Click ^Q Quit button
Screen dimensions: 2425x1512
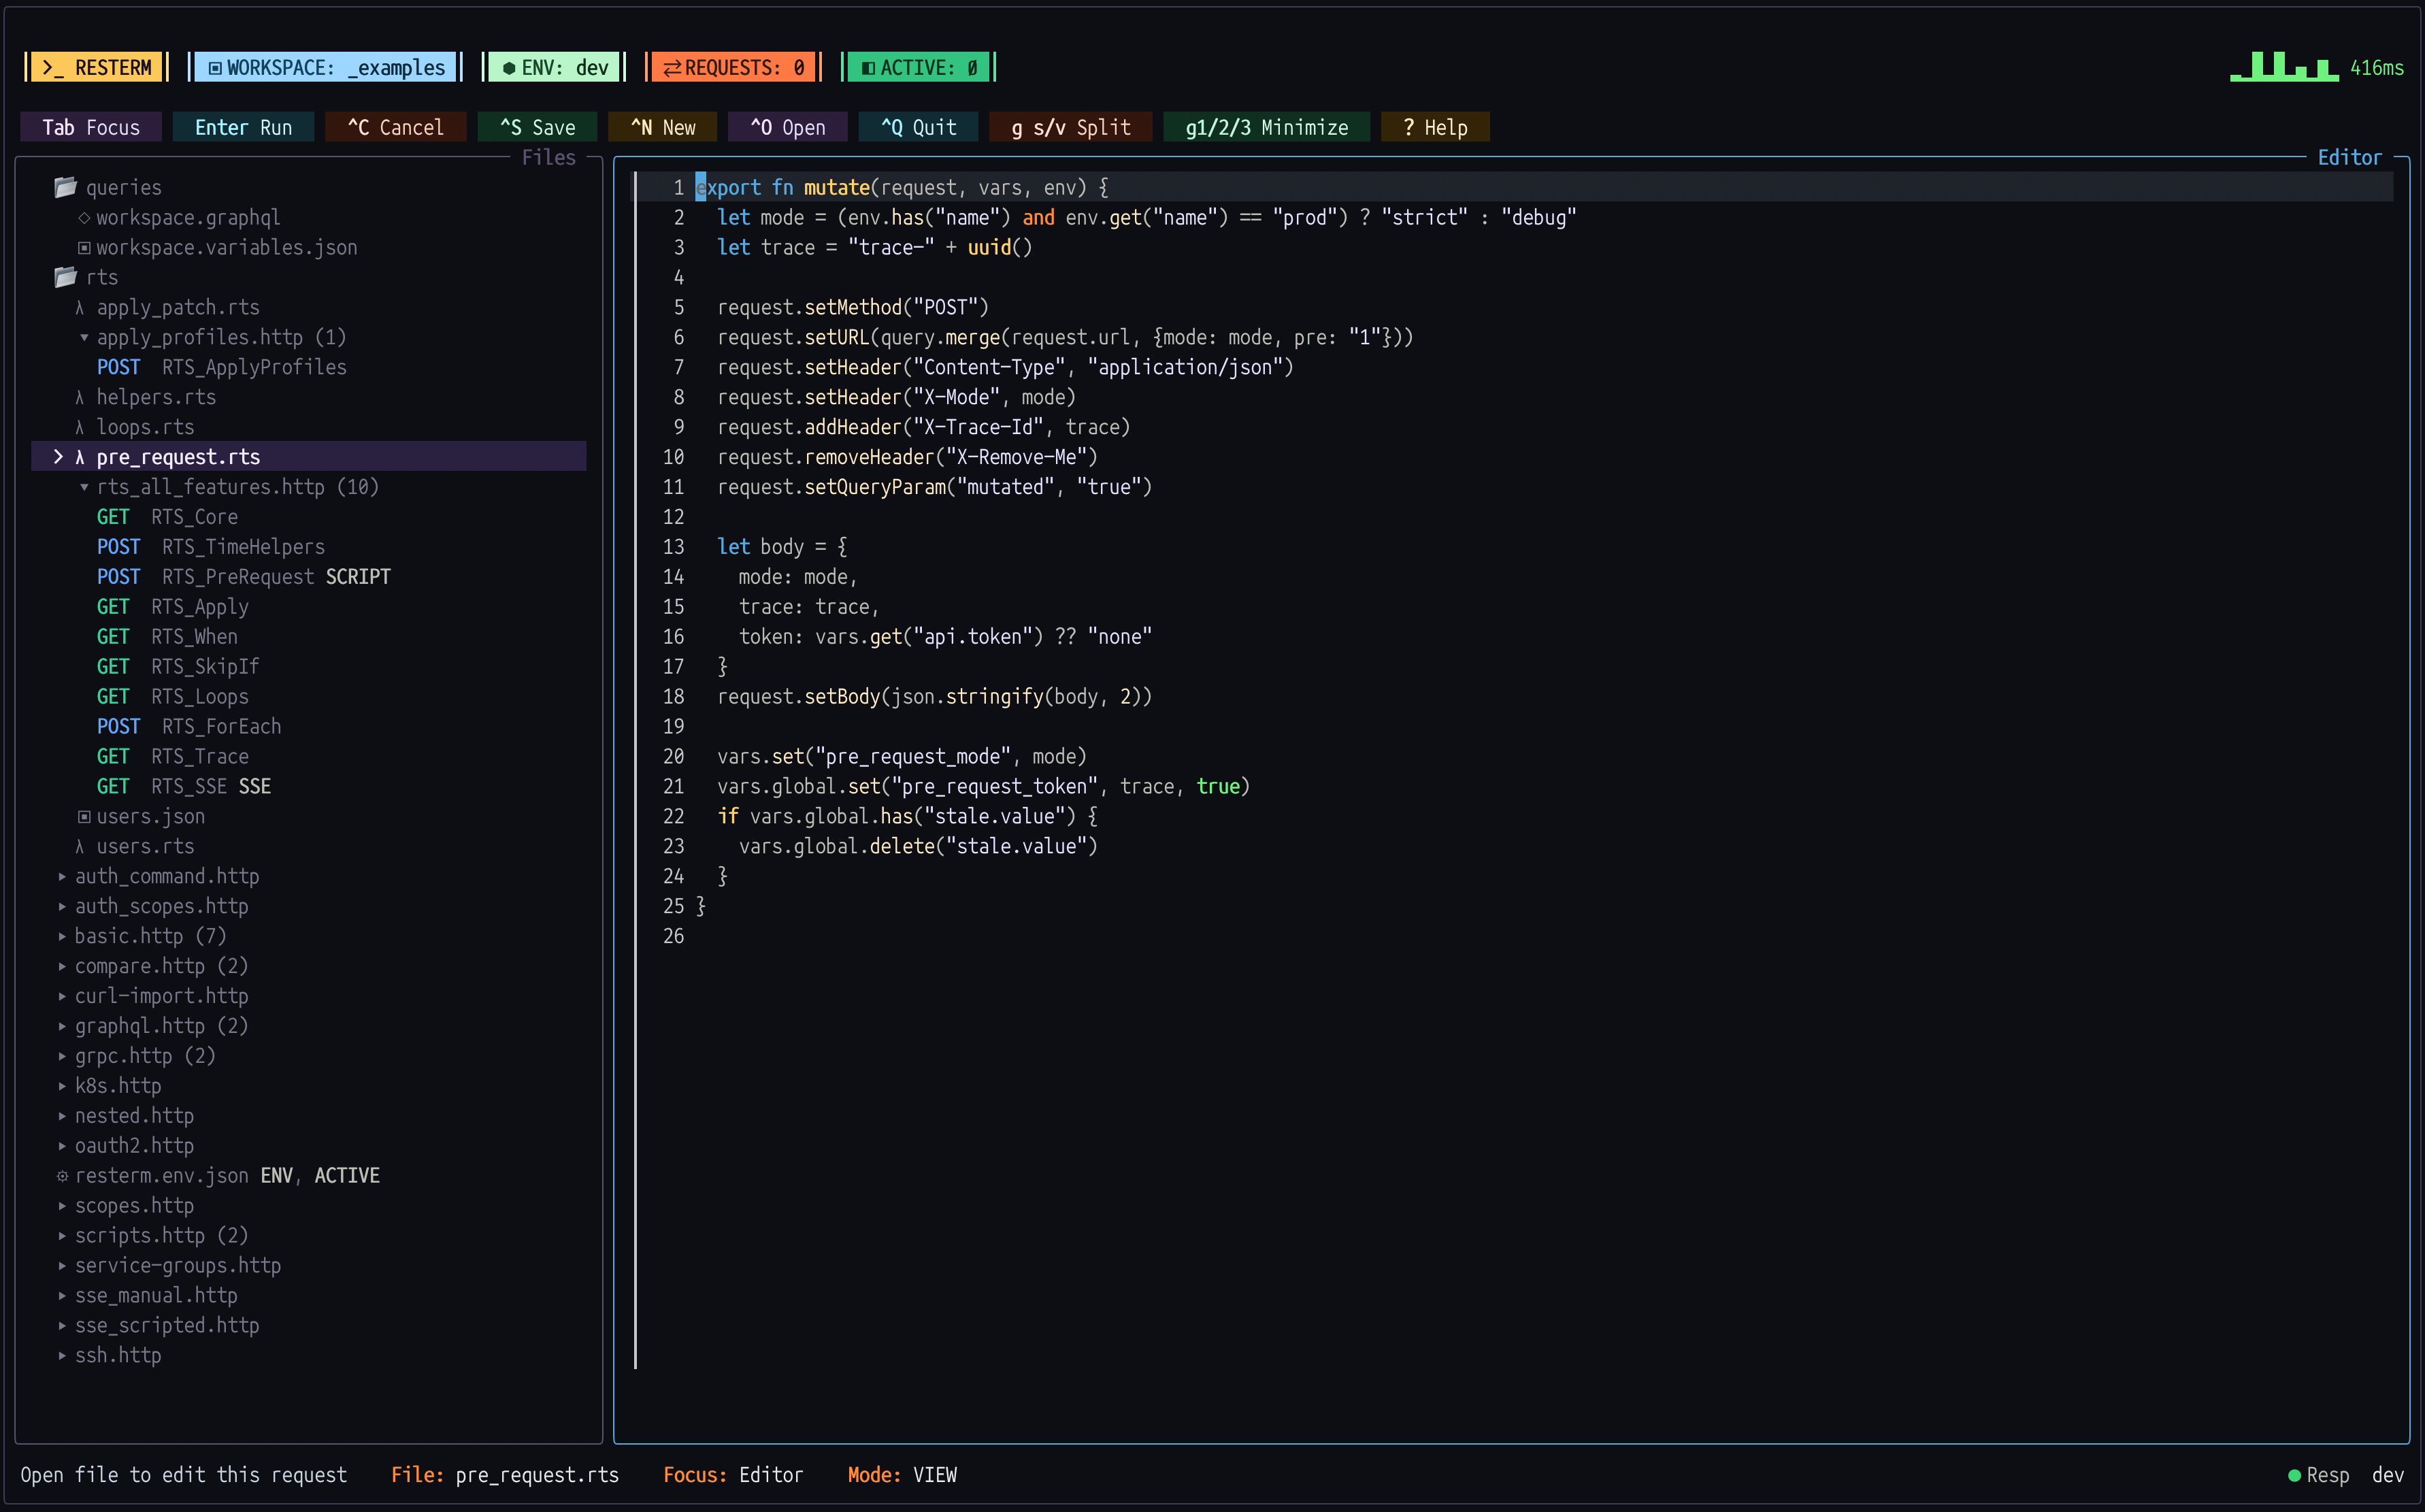pyautogui.click(x=918, y=127)
